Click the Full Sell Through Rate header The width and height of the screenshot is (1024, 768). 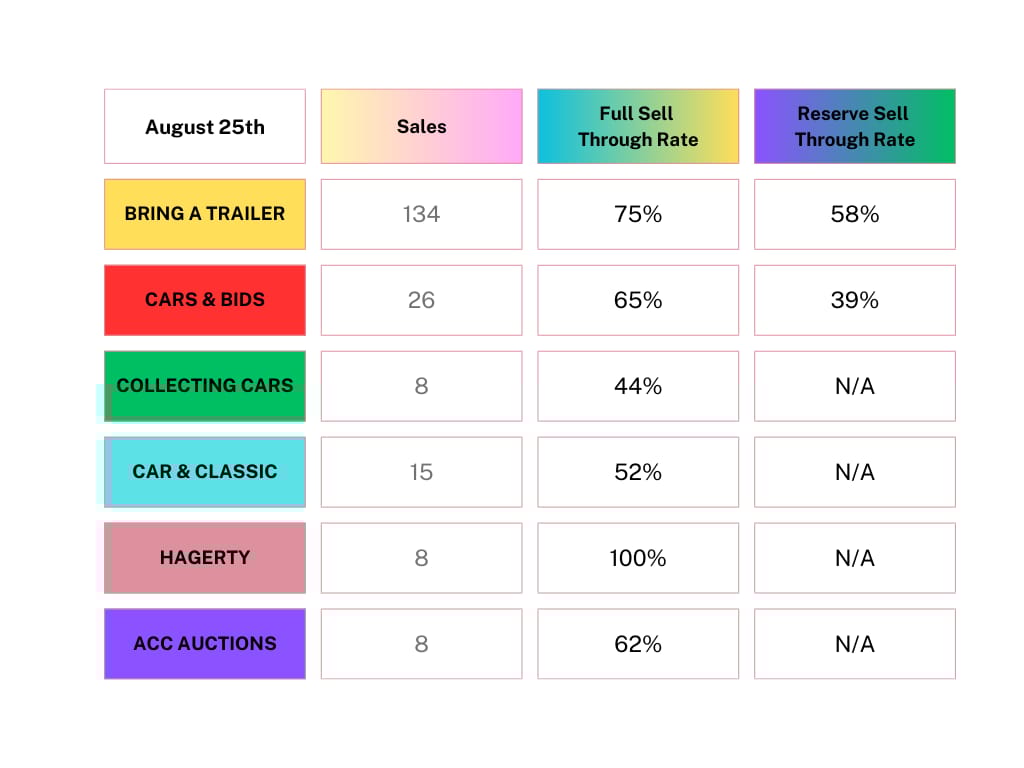click(638, 126)
